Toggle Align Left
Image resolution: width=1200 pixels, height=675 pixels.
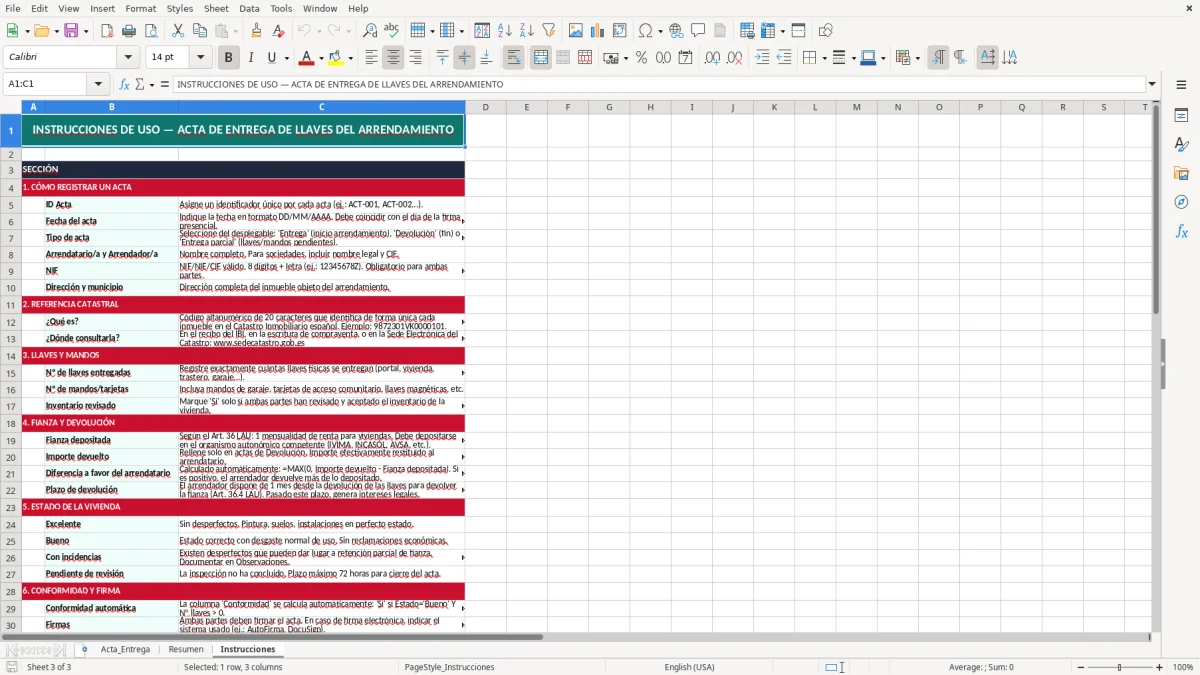tap(372, 58)
